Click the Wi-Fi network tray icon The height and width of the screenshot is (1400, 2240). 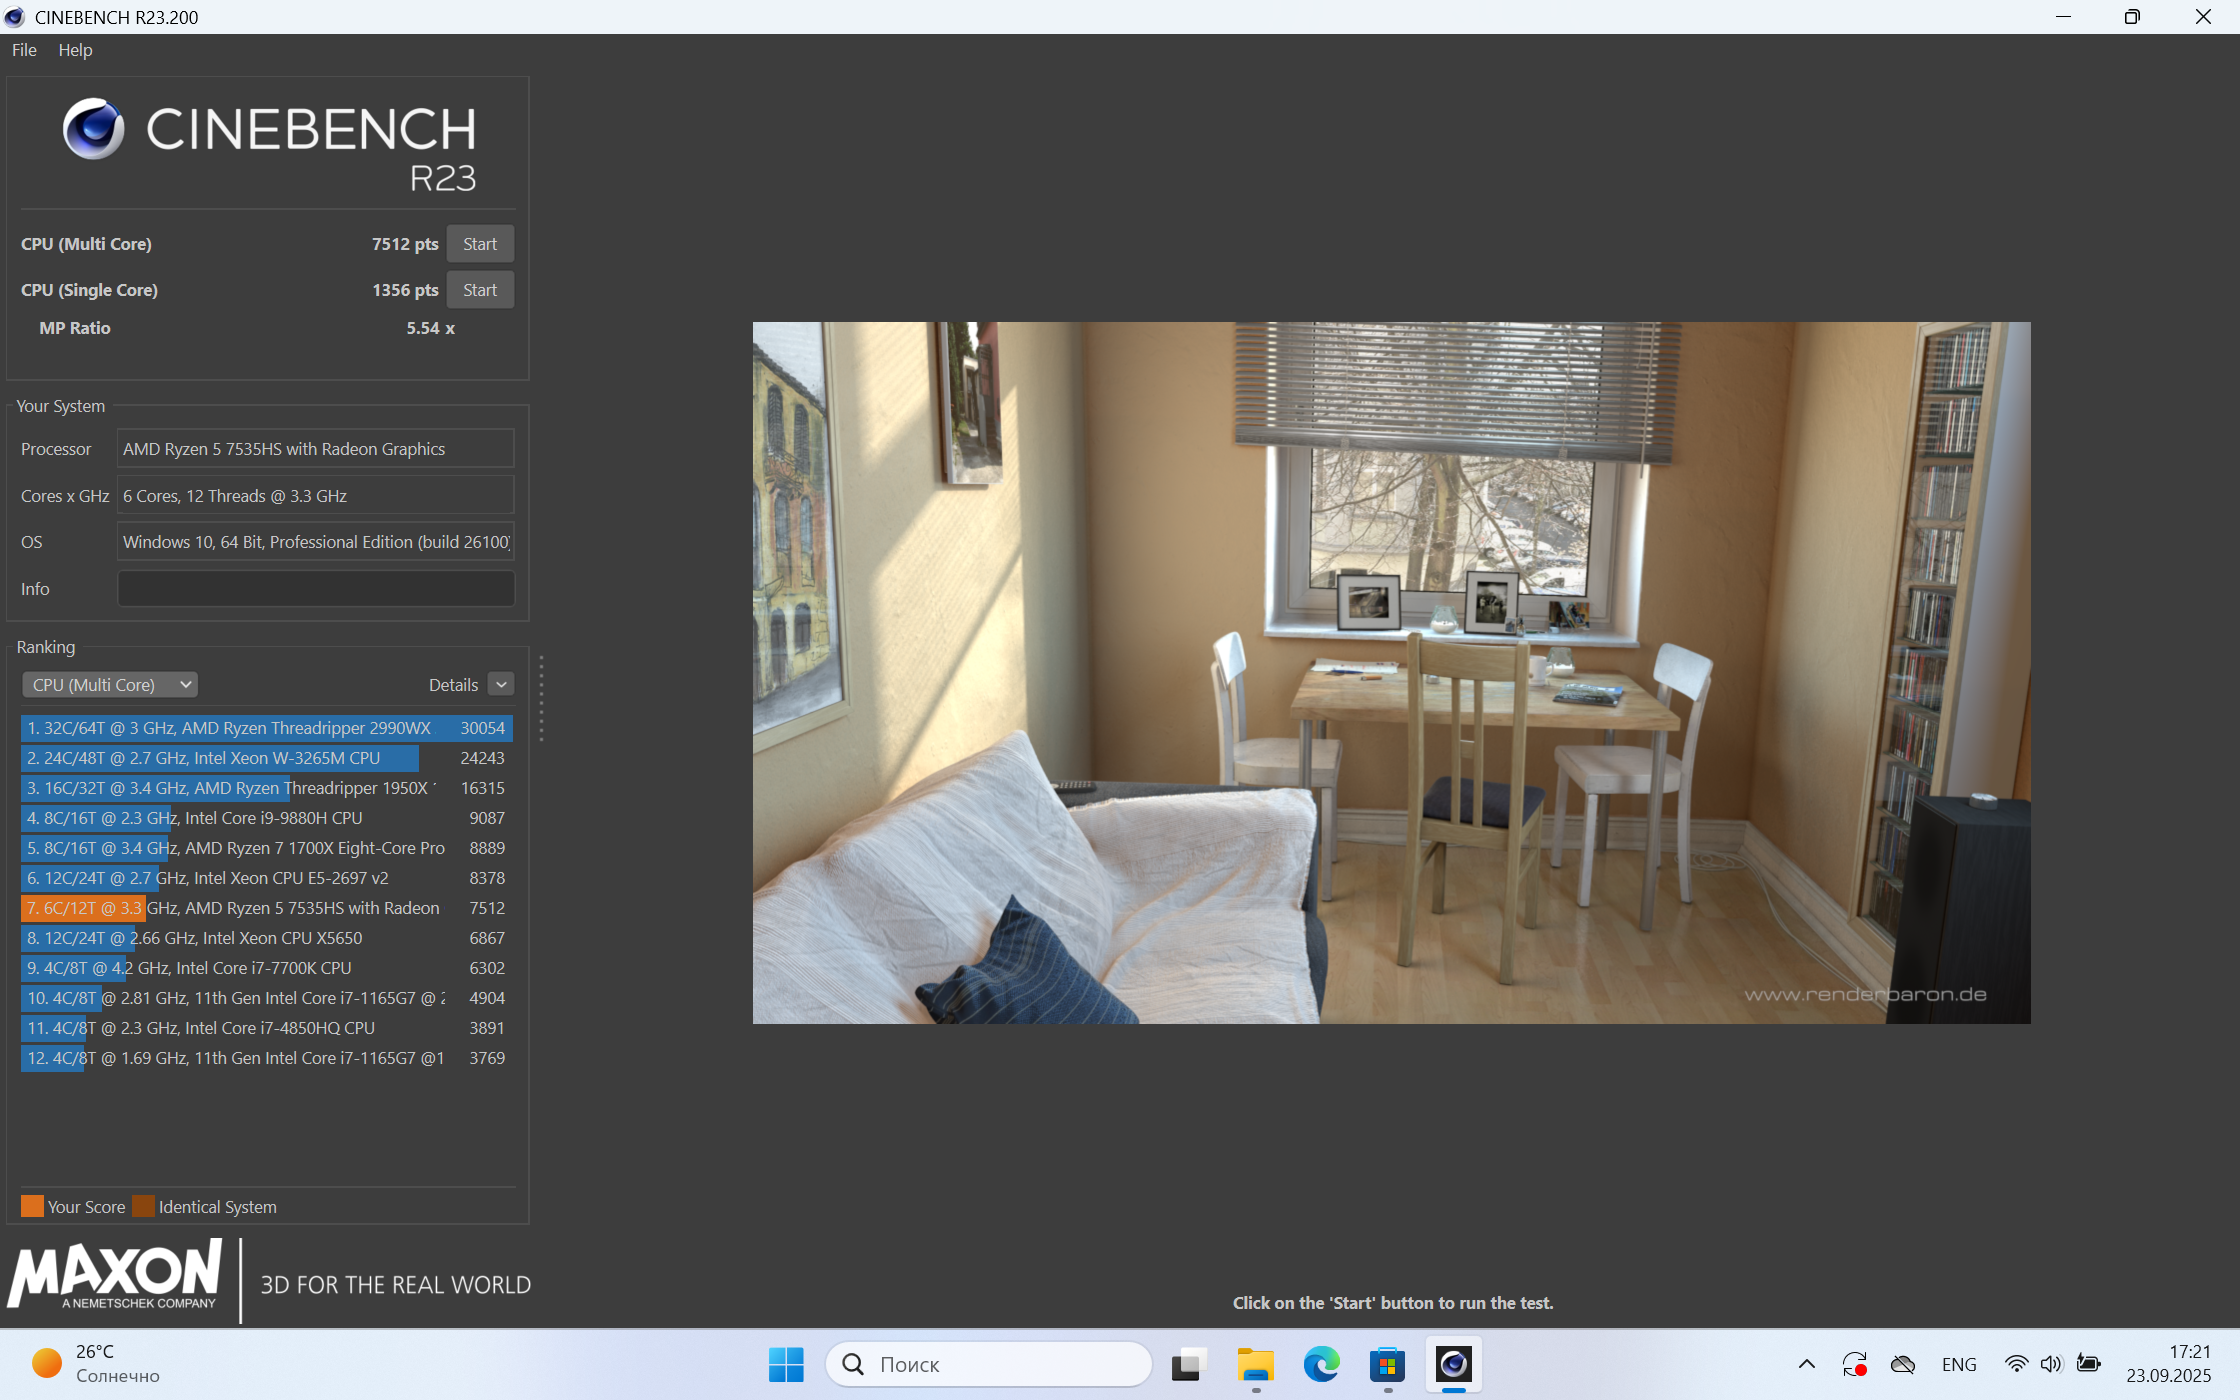[2016, 1364]
